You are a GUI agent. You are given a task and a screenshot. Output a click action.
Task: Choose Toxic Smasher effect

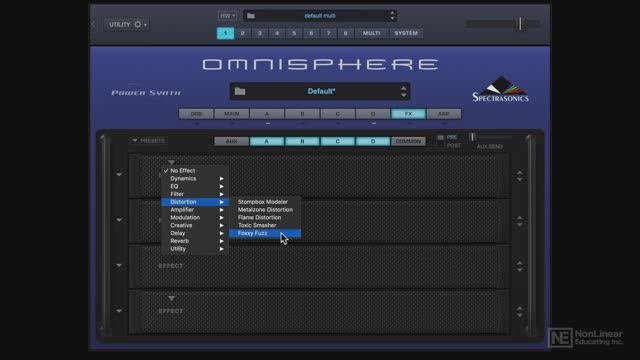pyautogui.click(x=265, y=225)
